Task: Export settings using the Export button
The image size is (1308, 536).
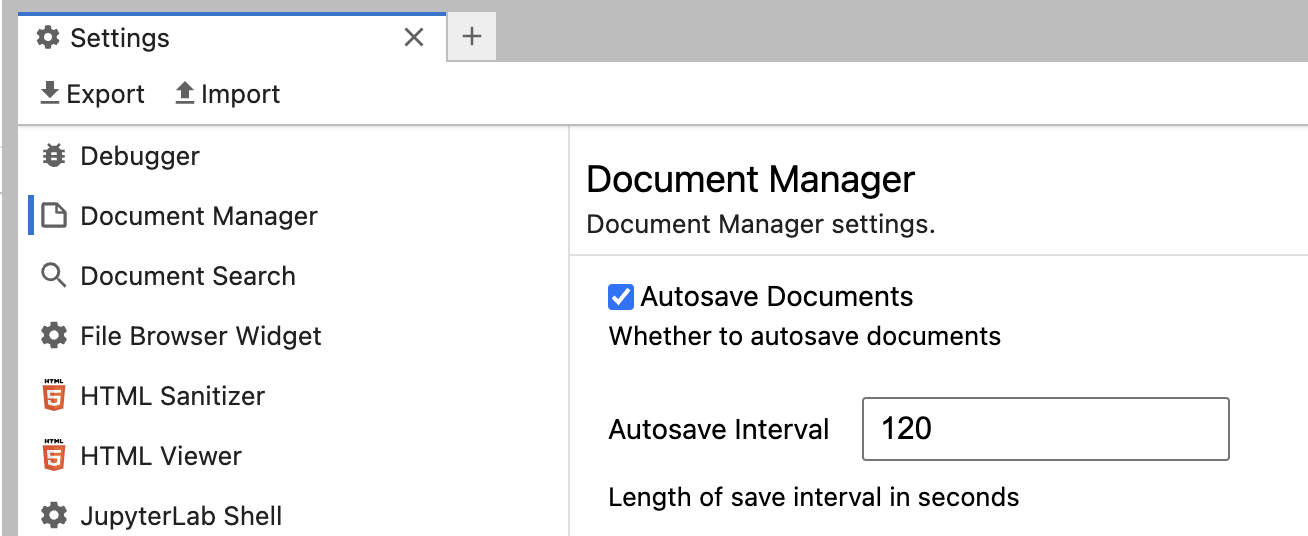Action: [x=92, y=94]
